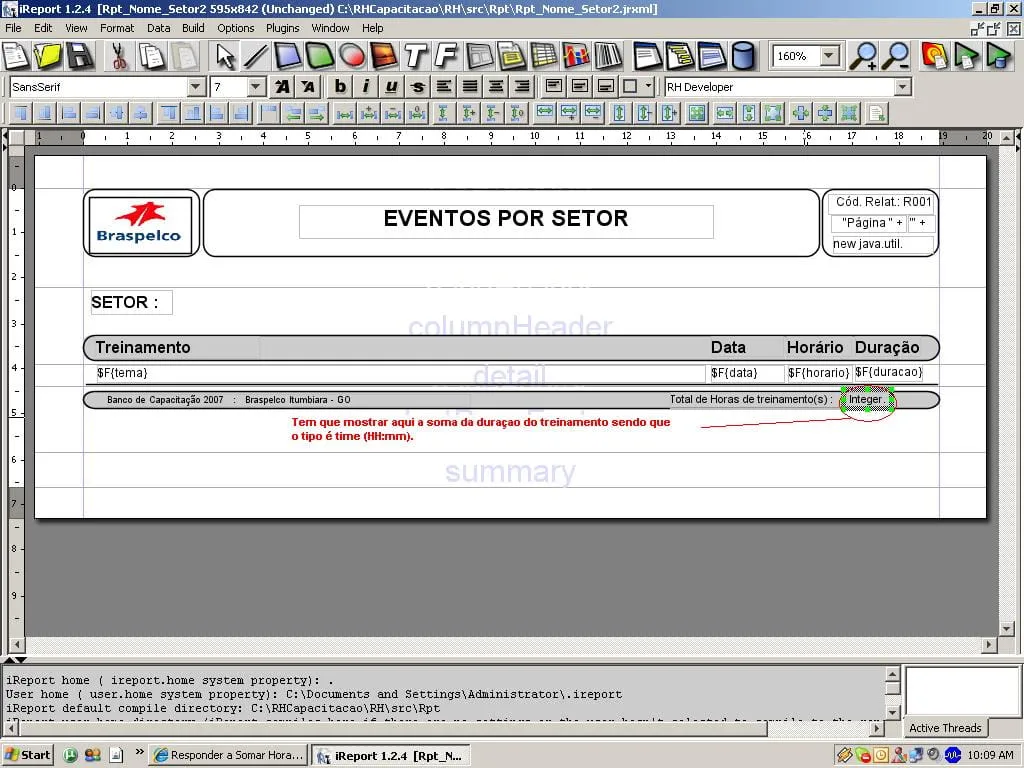
Task: Open the Active Threads tab
Action: coord(945,728)
